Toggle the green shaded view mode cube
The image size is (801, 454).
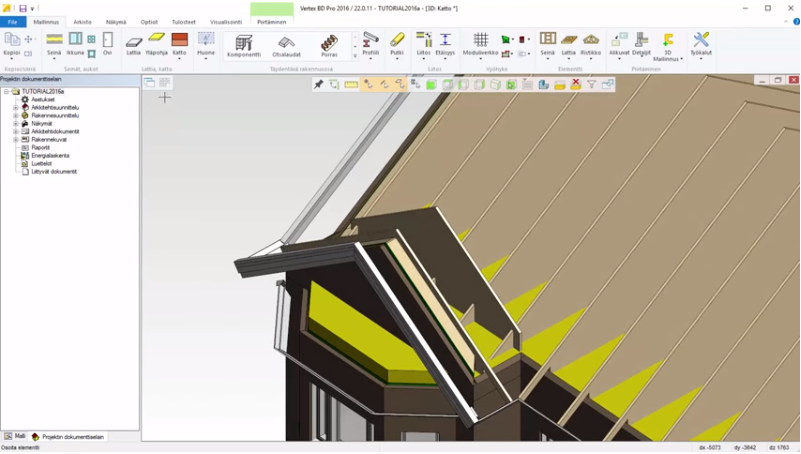click(431, 85)
